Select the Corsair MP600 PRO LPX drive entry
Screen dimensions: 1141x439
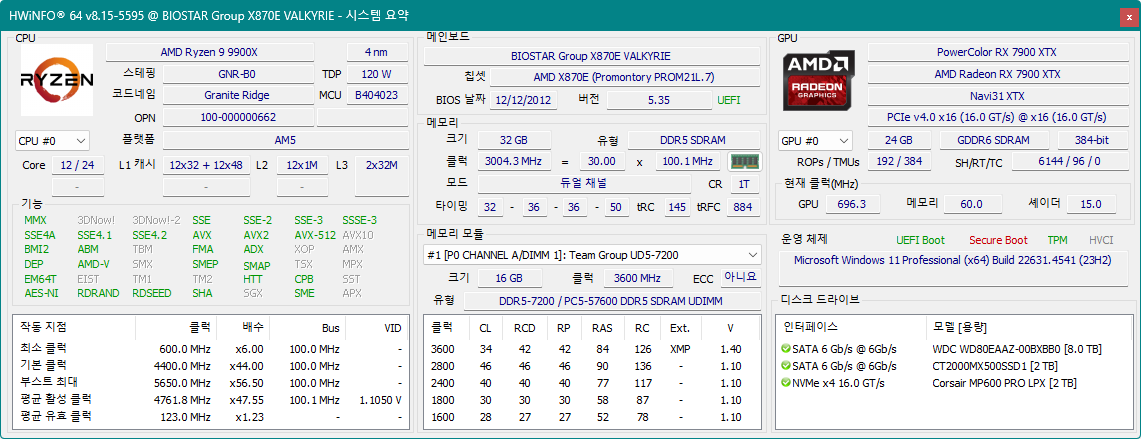click(x=955, y=383)
